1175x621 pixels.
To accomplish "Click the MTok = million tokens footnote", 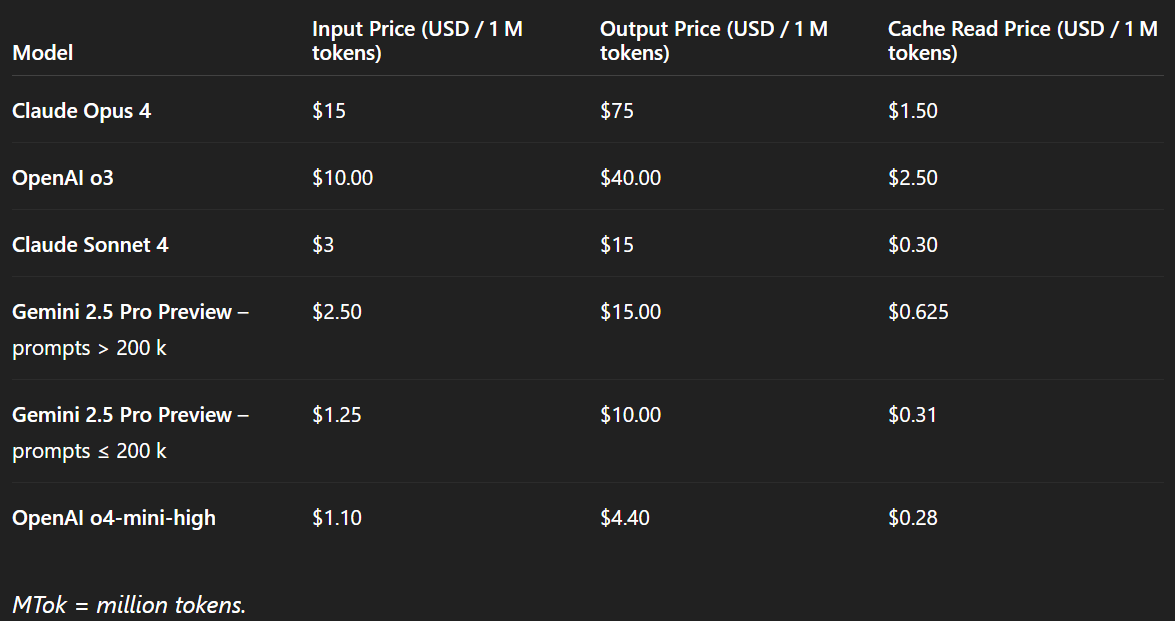I will point(129,604).
